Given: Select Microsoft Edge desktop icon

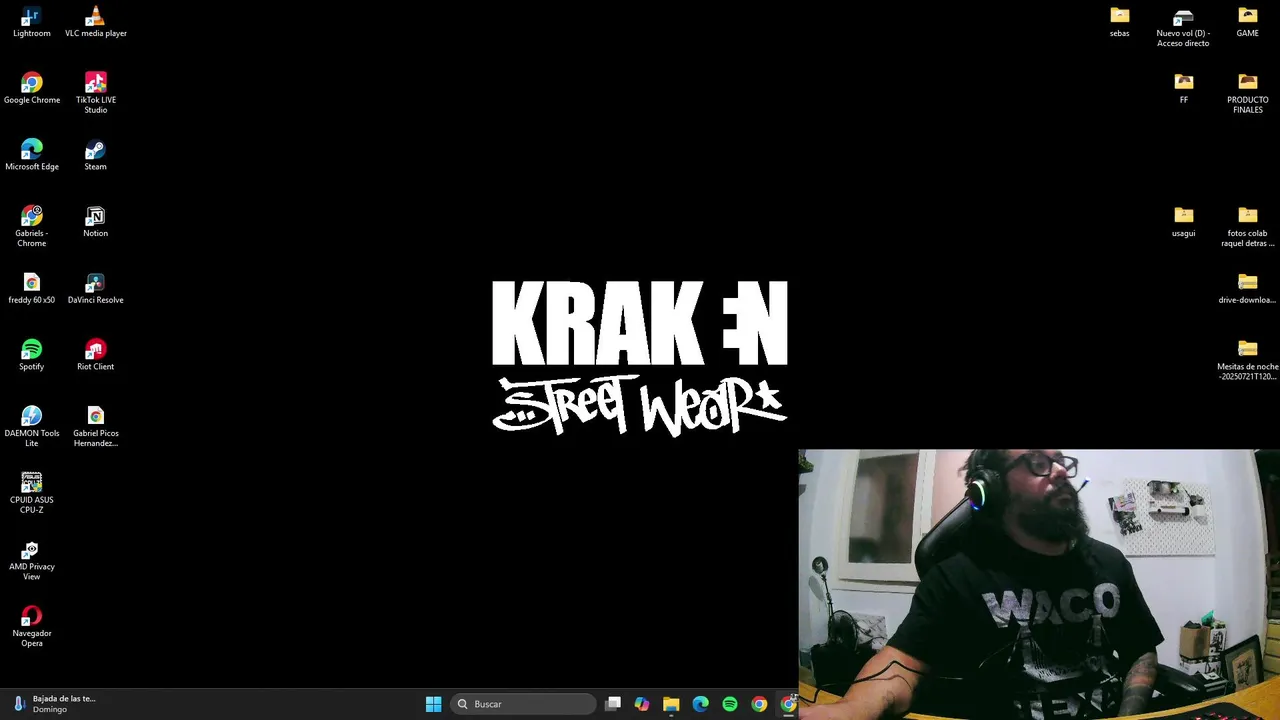Looking at the screenshot, I should [31, 155].
